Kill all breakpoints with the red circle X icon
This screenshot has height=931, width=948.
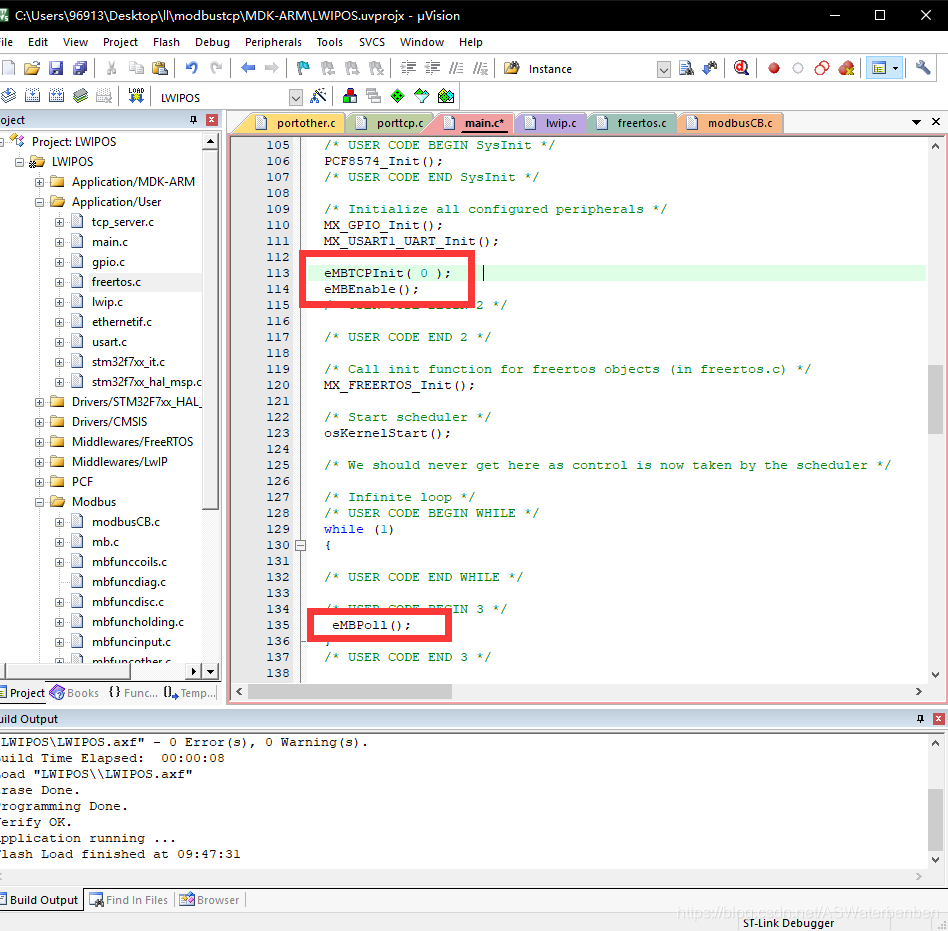pyautogui.click(x=846, y=68)
